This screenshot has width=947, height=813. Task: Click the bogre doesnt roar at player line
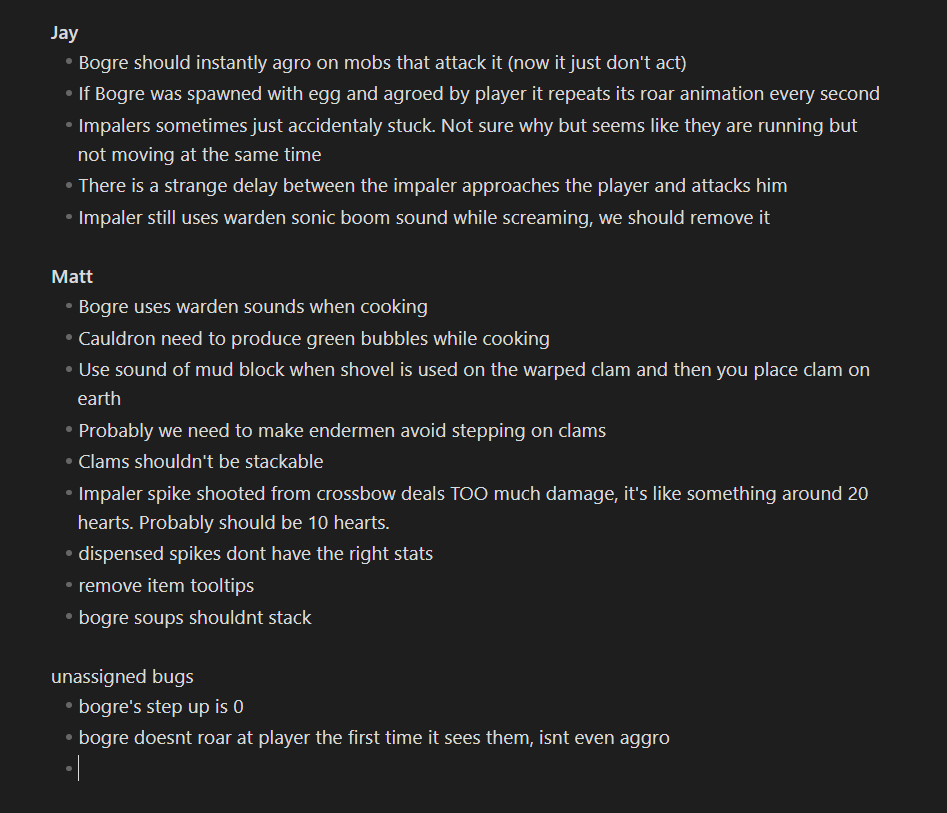click(x=374, y=738)
